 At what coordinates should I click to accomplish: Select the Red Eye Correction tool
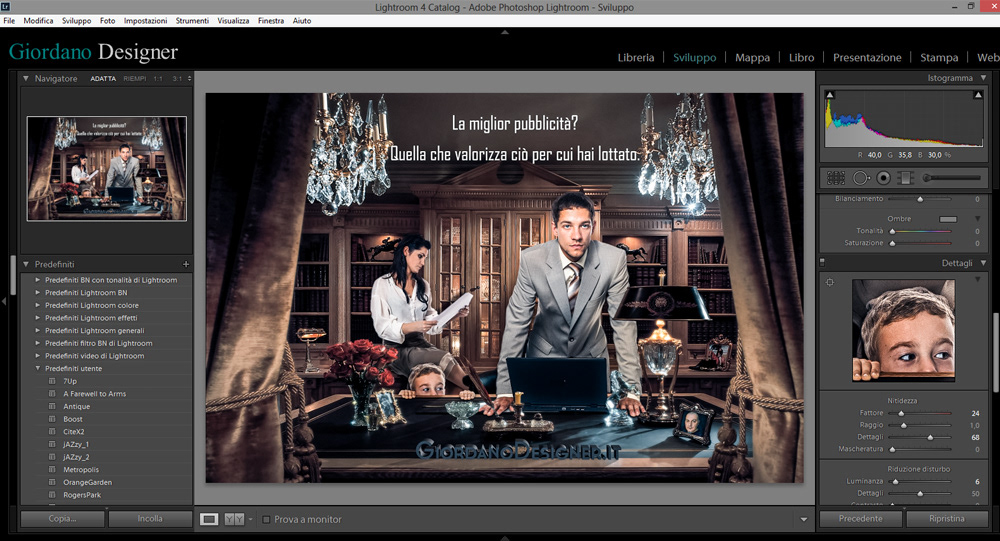(883, 178)
